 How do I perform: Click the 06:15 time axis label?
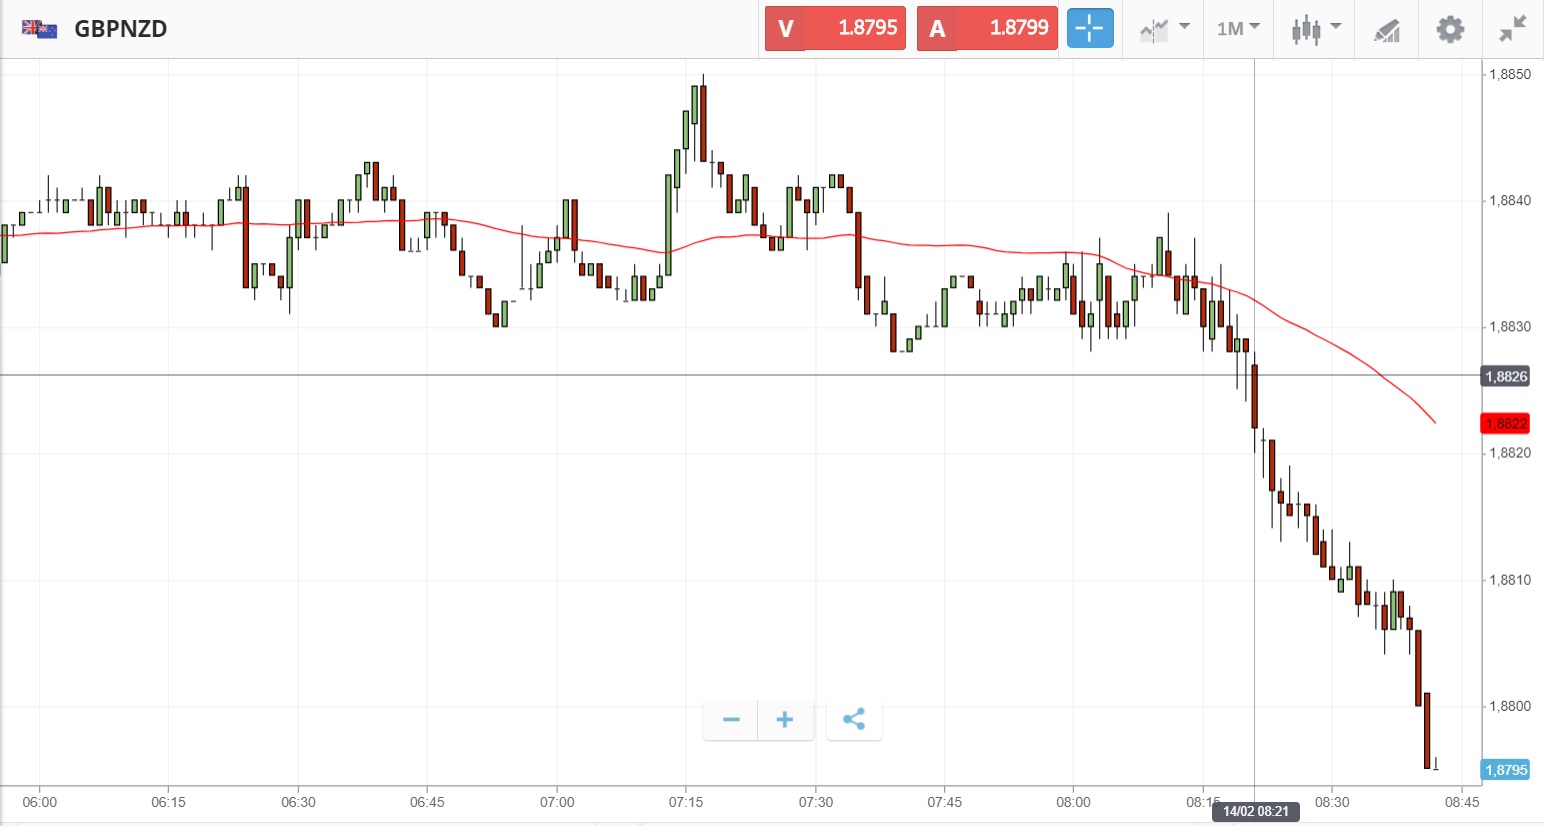tap(169, 802)
